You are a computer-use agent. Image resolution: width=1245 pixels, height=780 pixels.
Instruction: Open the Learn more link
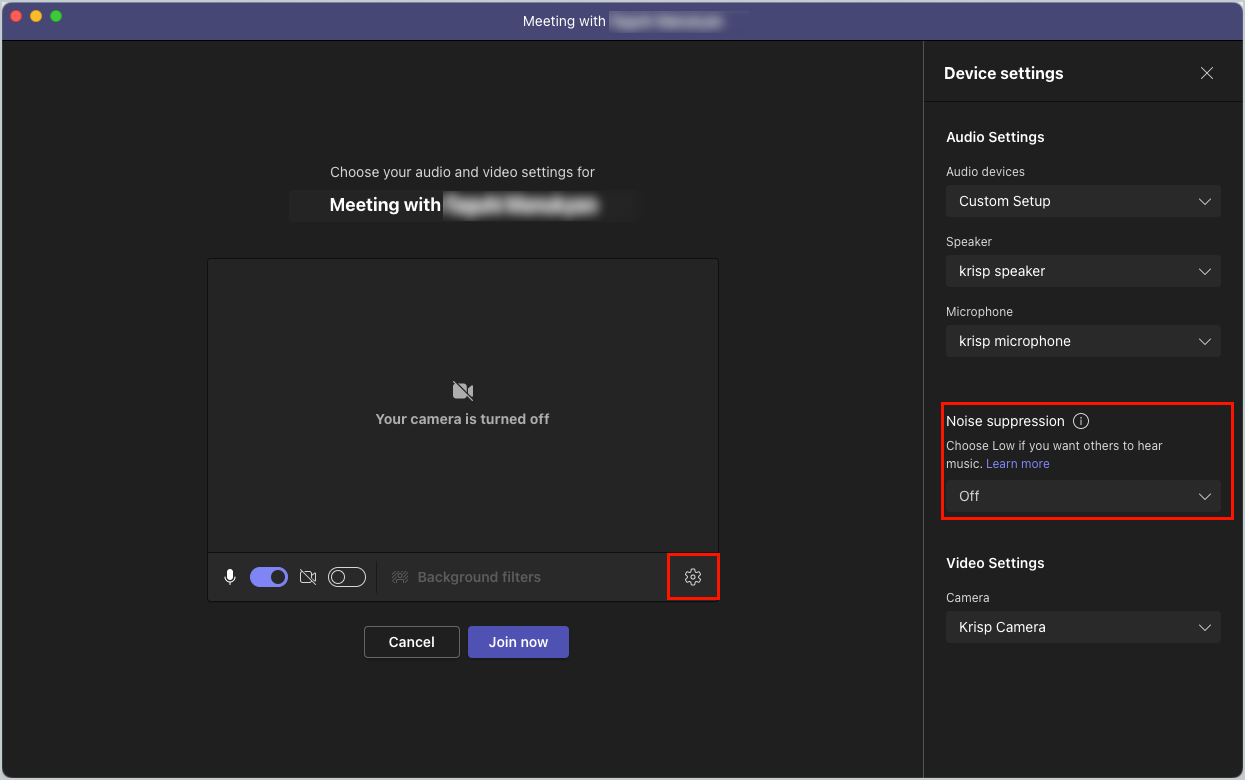tap(1017, 463)
